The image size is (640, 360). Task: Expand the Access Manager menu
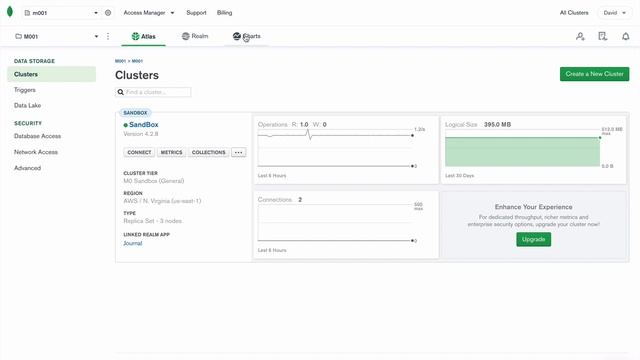coord(149,13)
